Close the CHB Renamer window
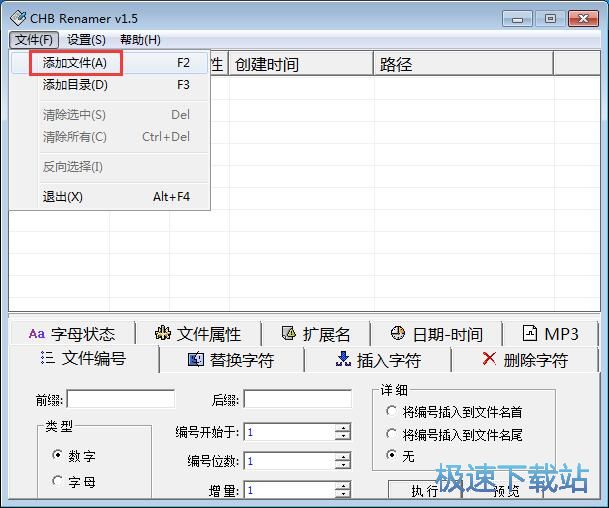Screen dimensions: 609x508 pyautogui.click(x=583, y=19)
